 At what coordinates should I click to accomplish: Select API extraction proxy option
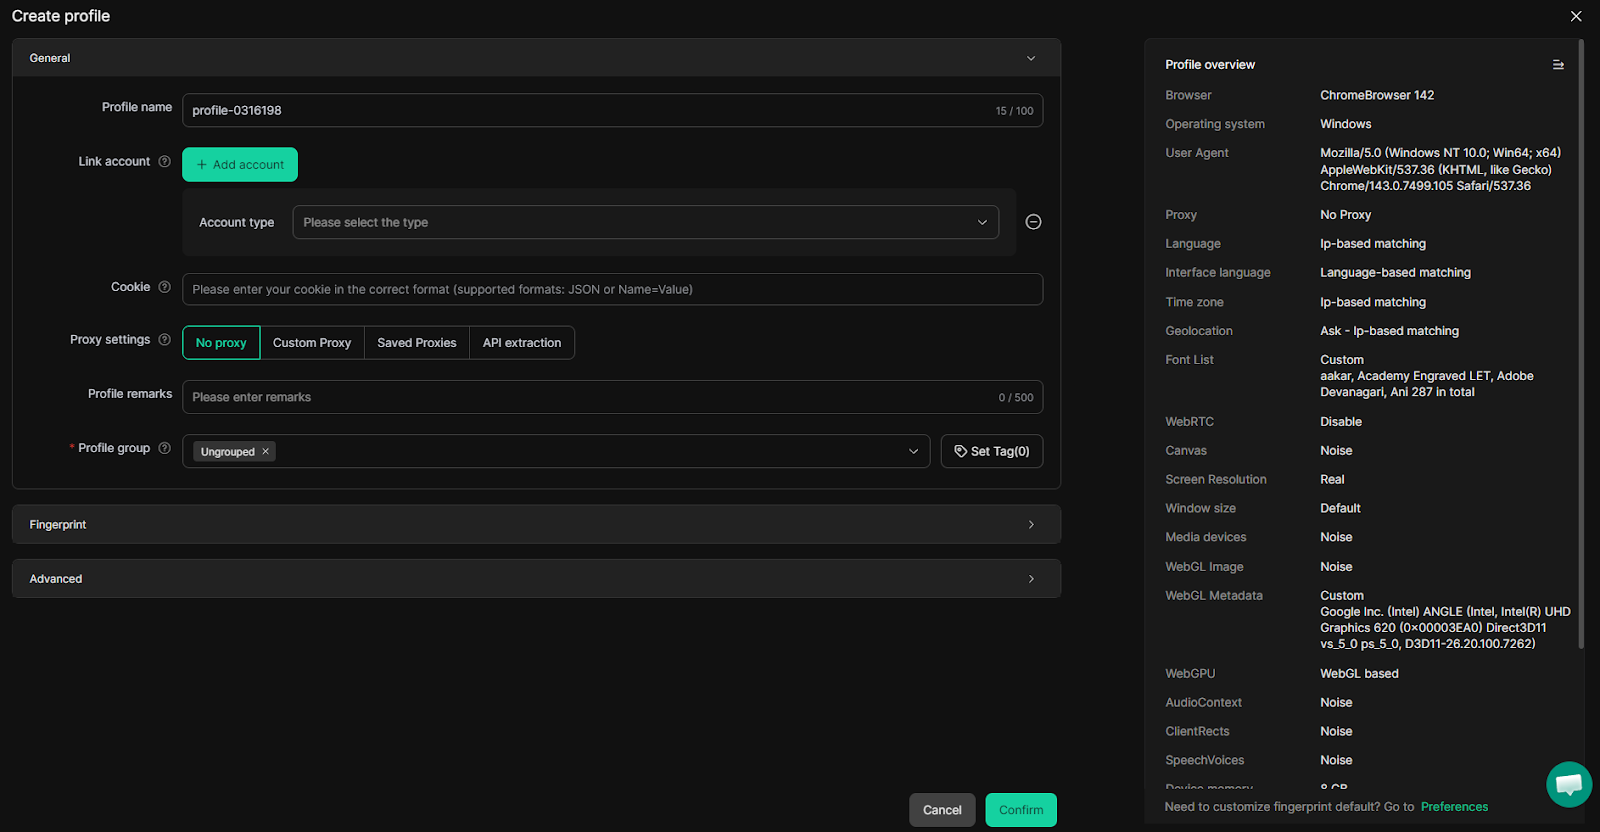[x=521, y=343]
